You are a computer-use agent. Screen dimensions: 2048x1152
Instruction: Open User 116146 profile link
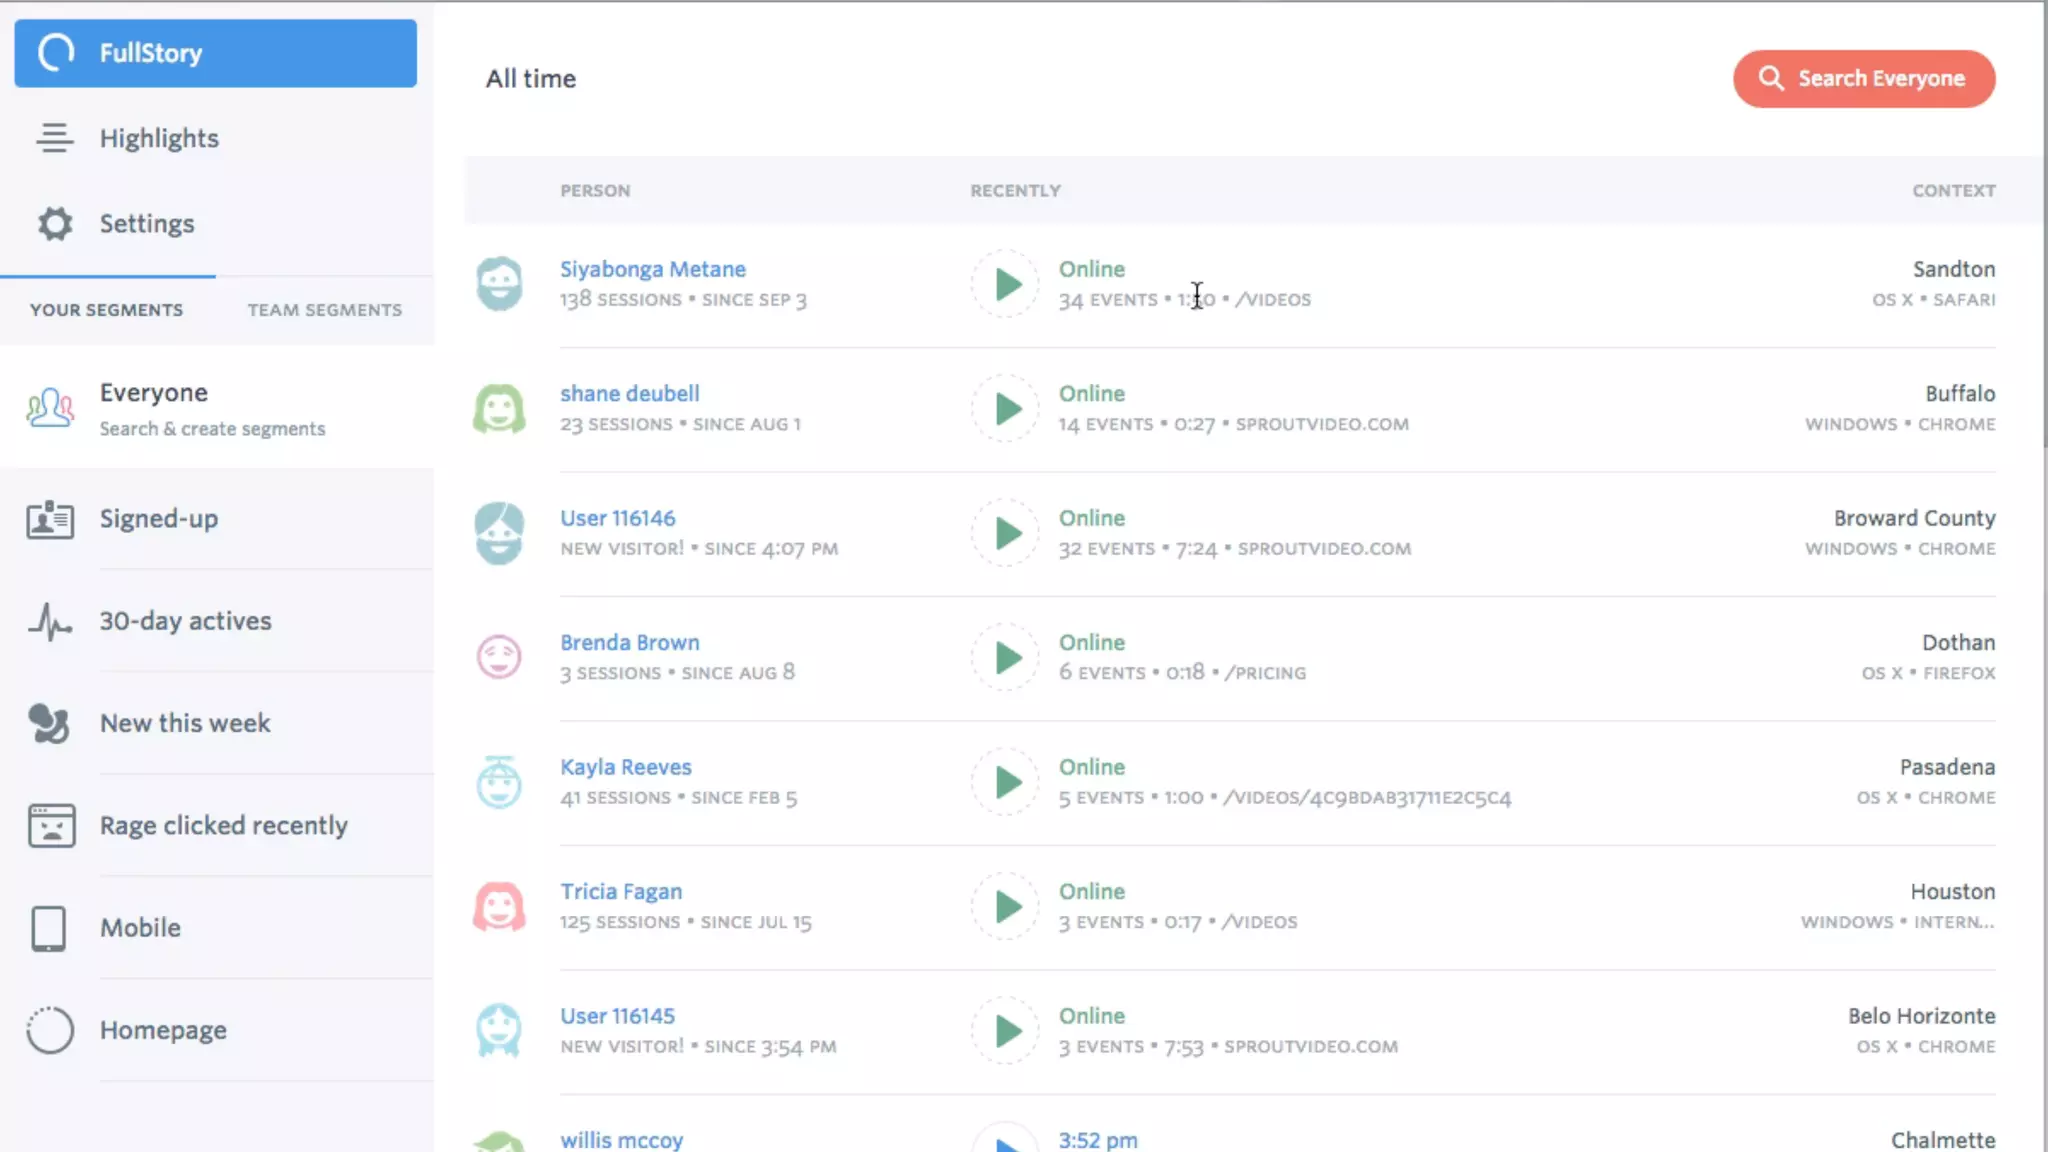[617, 518]
